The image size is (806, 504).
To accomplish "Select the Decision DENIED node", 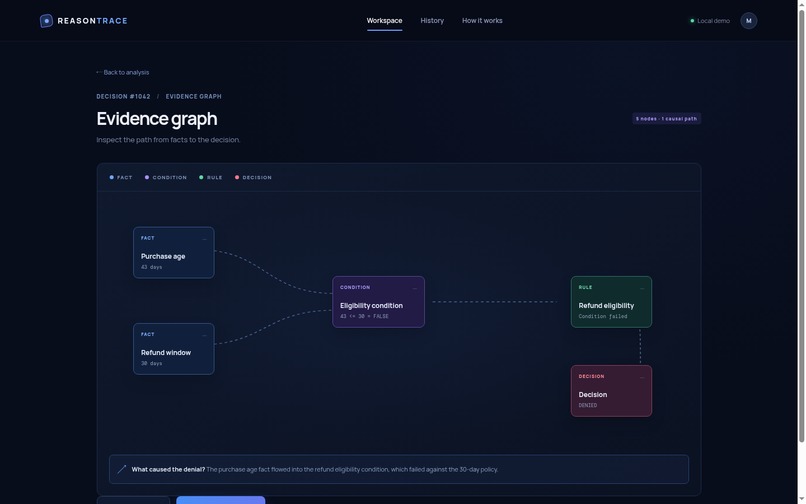I will (x=611, y=391).
